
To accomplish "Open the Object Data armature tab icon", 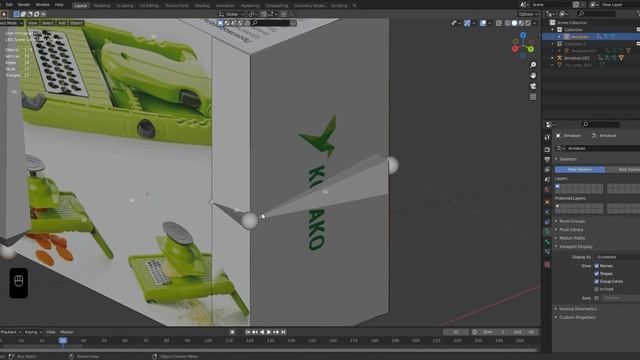I will [x=547, y=232].
